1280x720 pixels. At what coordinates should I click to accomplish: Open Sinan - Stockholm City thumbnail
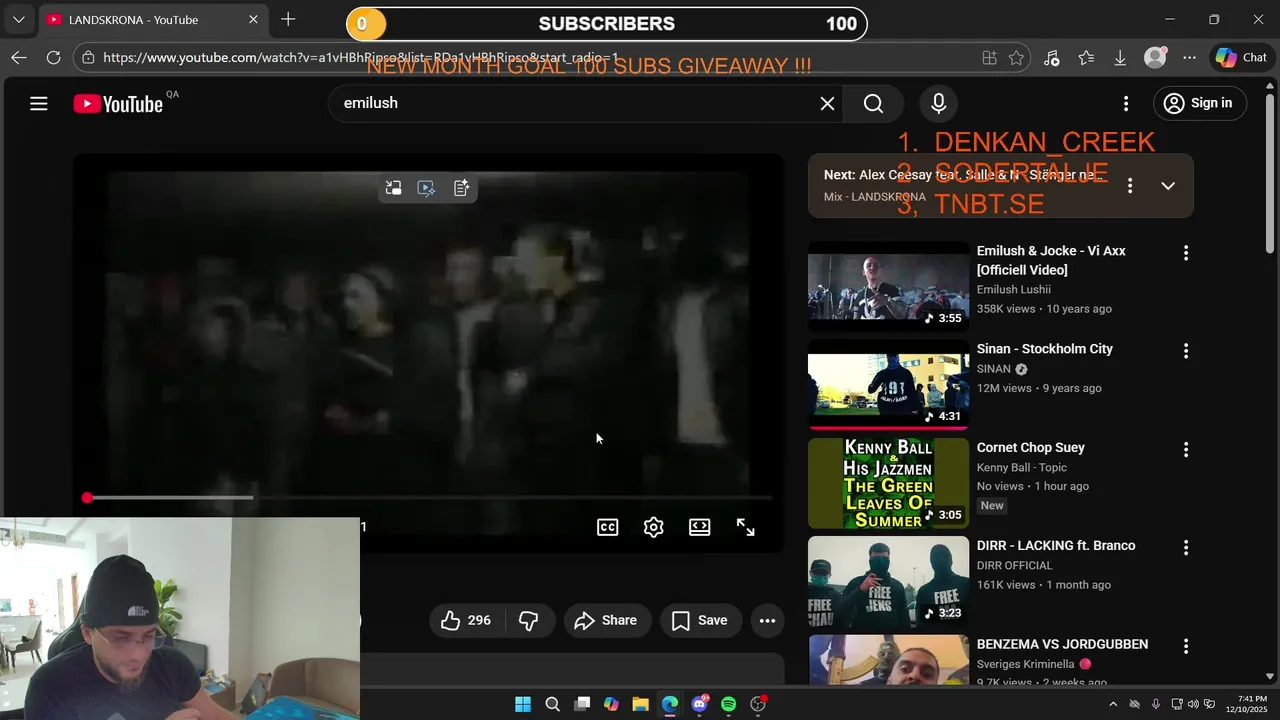pos(888,384)
